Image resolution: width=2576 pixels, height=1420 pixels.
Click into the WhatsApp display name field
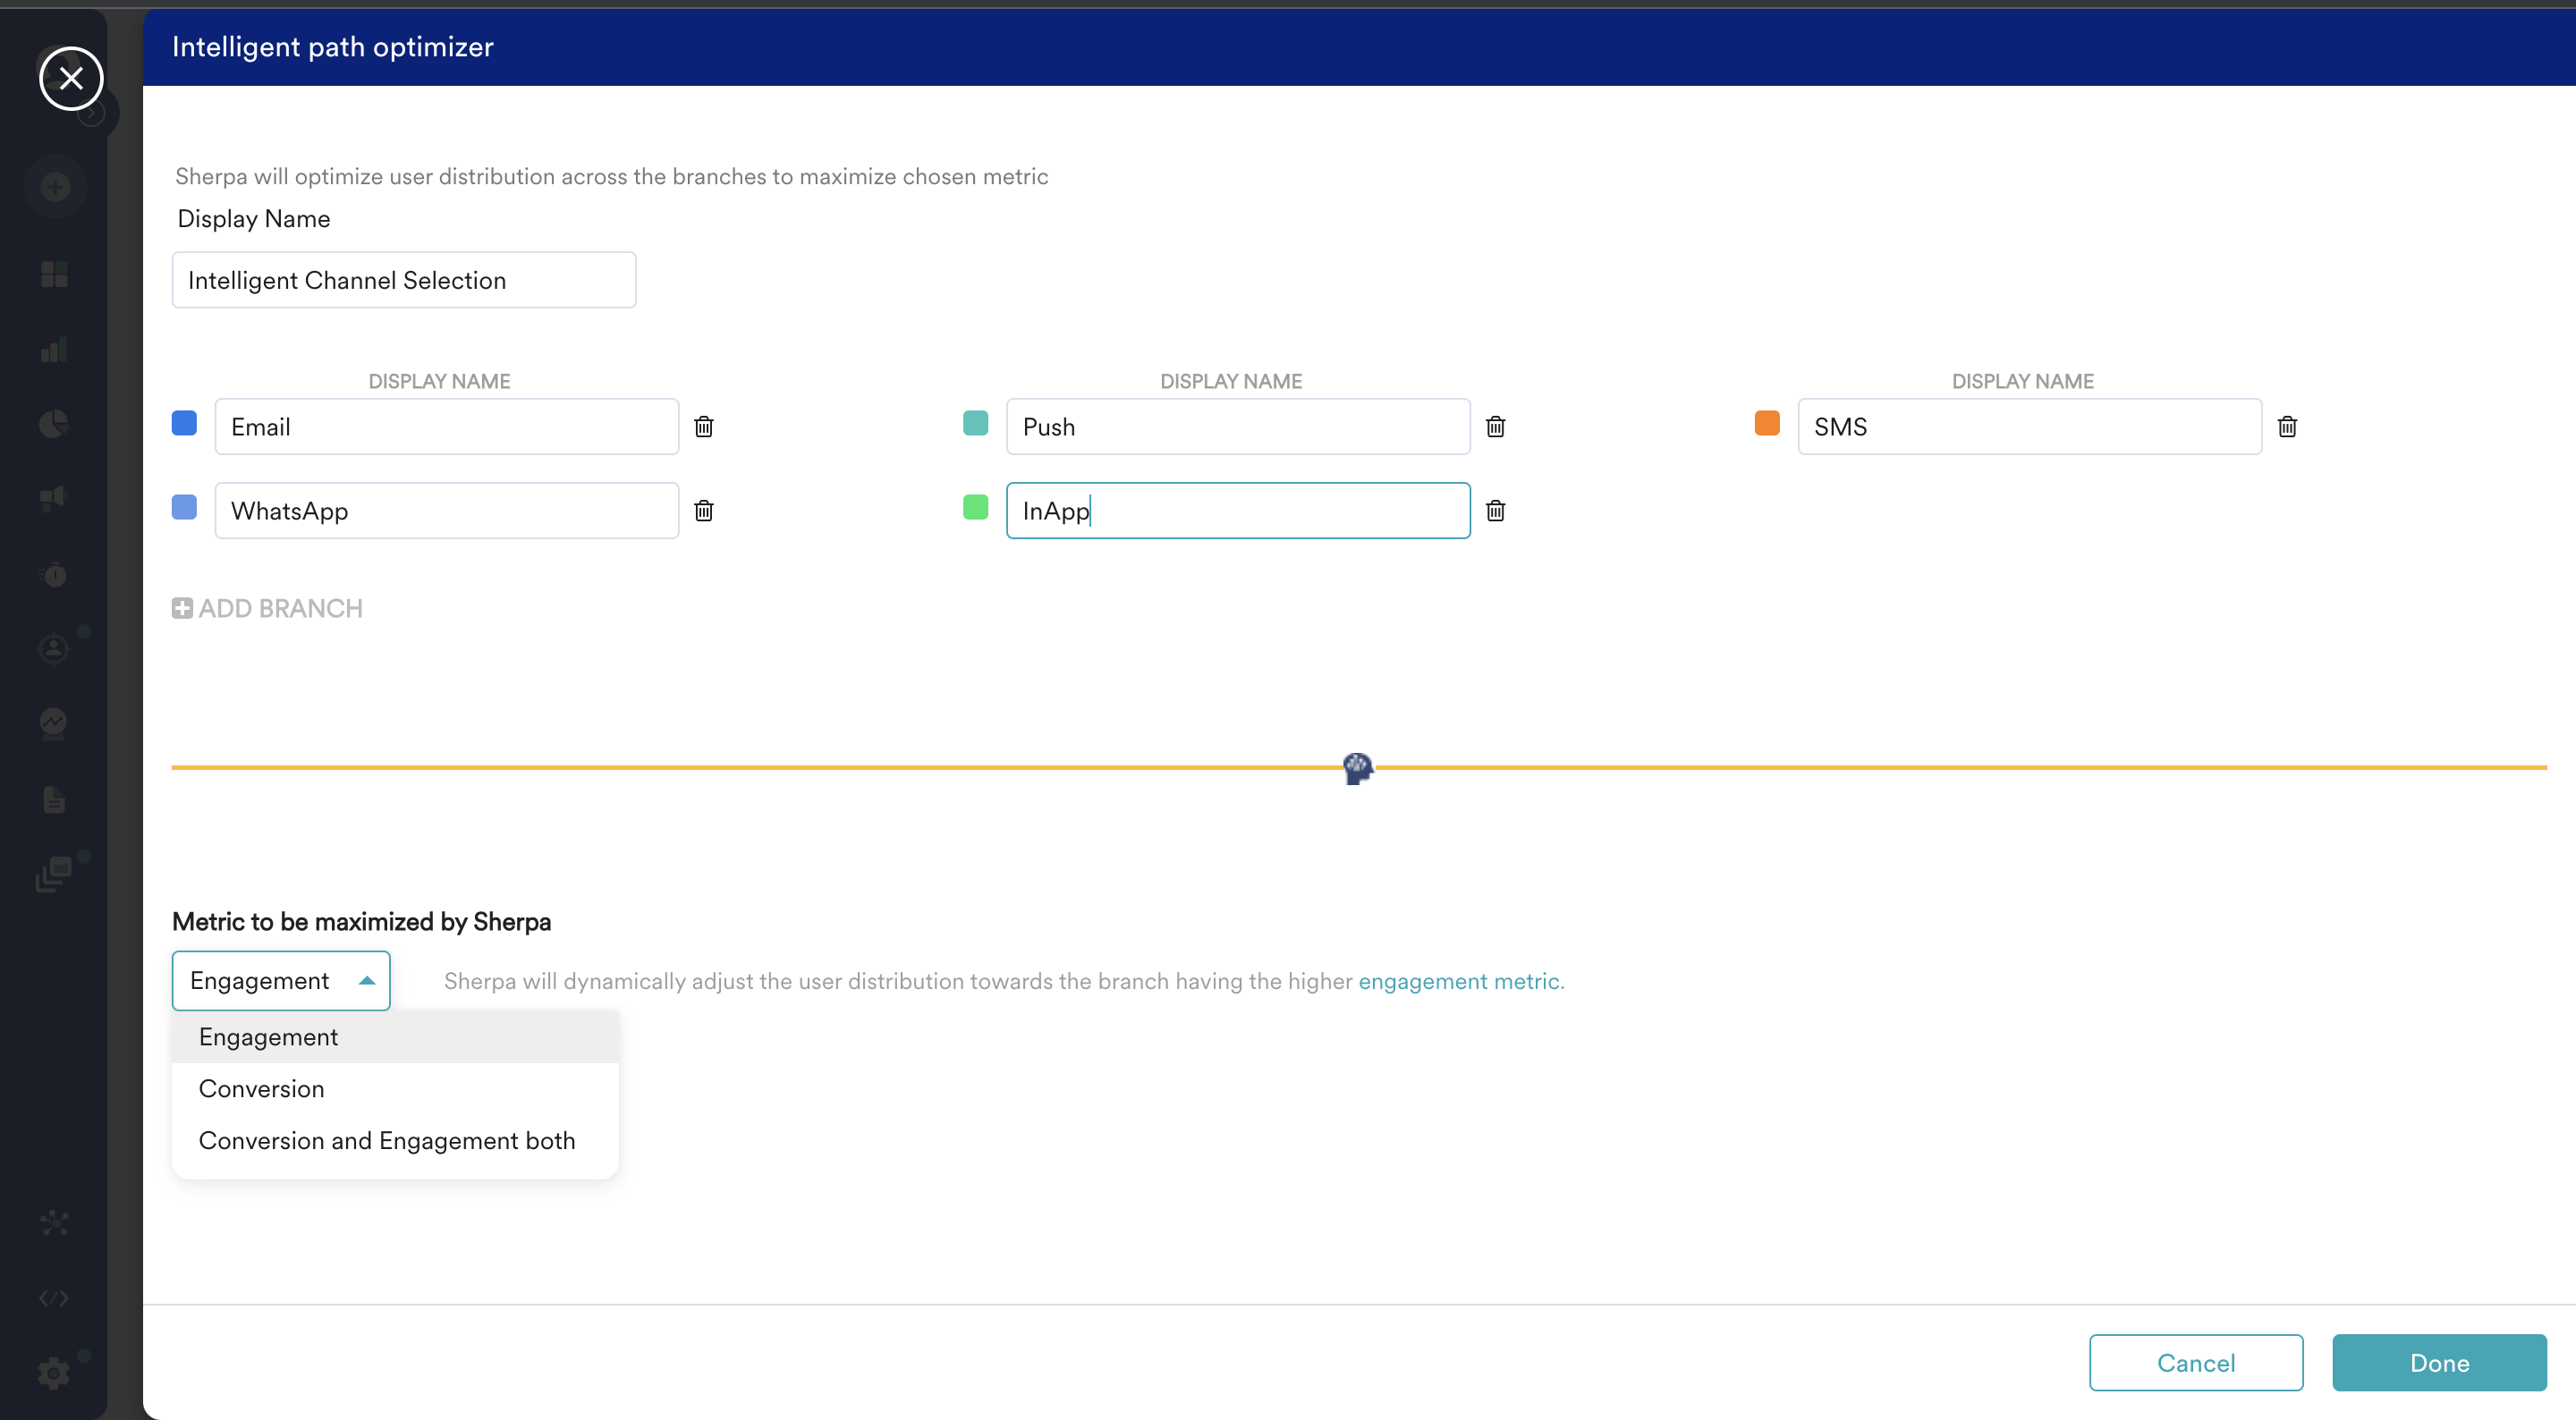[446, 511]
